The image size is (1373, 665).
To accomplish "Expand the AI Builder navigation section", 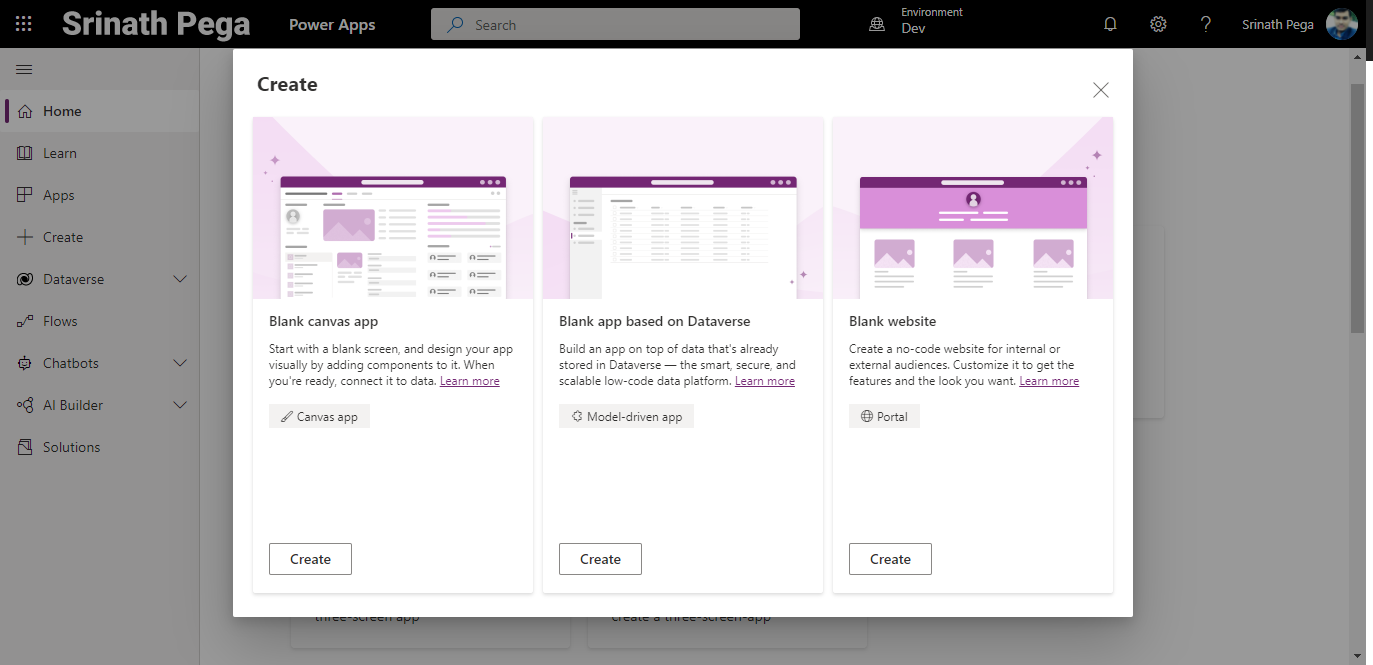I will click(x=180, y=405).
